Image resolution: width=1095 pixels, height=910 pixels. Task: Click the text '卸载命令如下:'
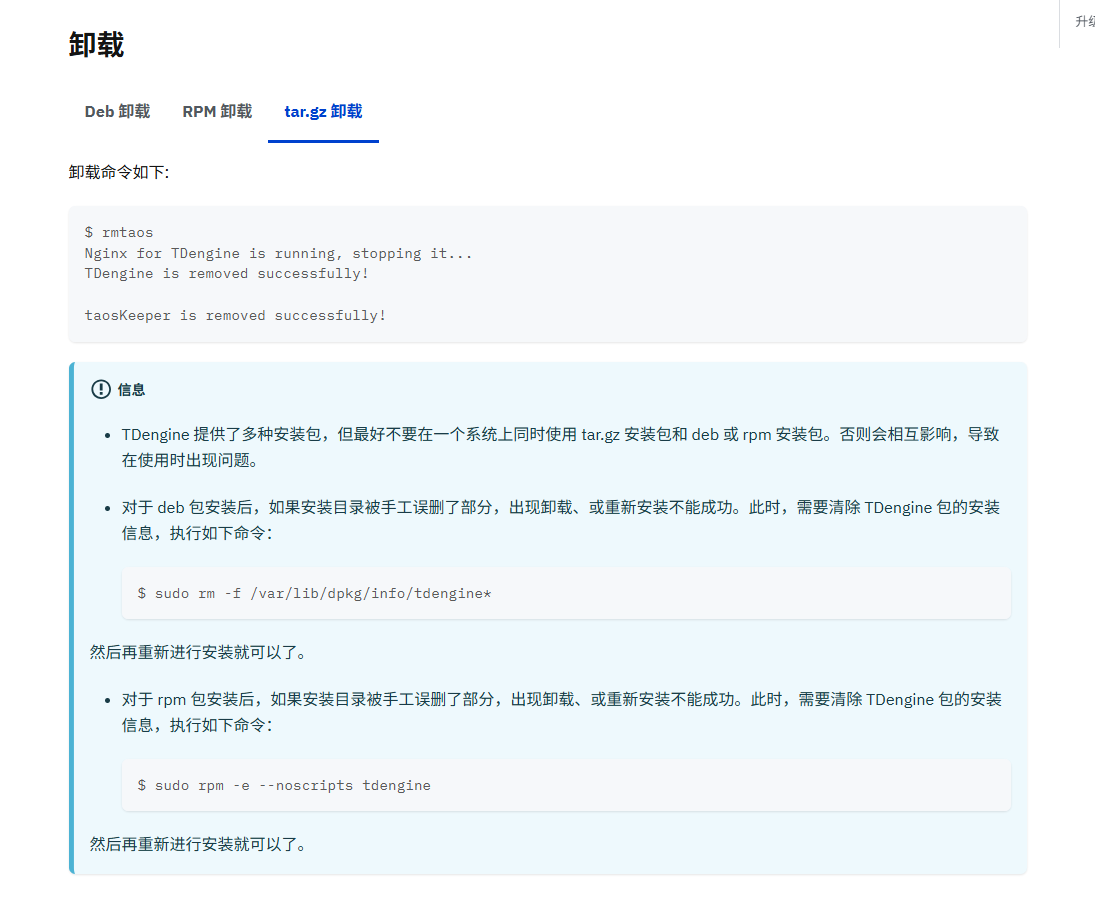coord(119,173)
